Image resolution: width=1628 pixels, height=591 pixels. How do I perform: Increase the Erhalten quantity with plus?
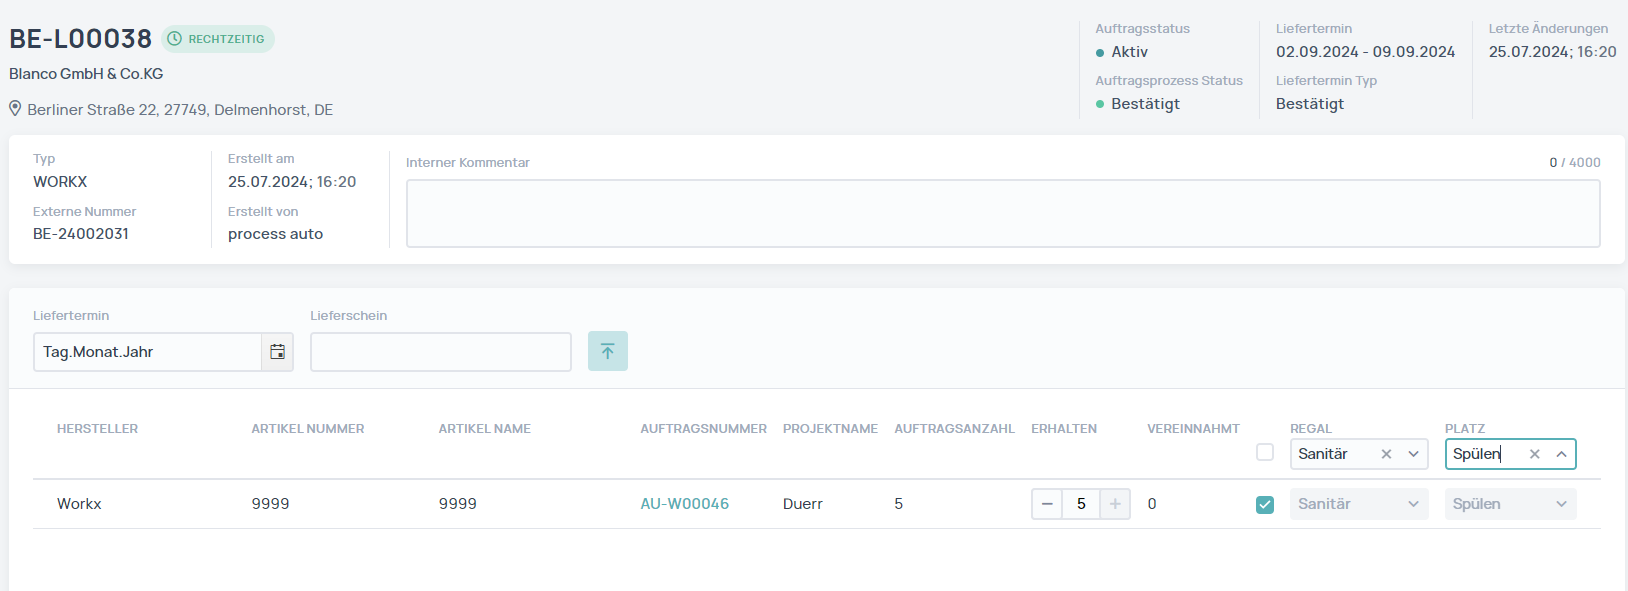point(1115,504)
